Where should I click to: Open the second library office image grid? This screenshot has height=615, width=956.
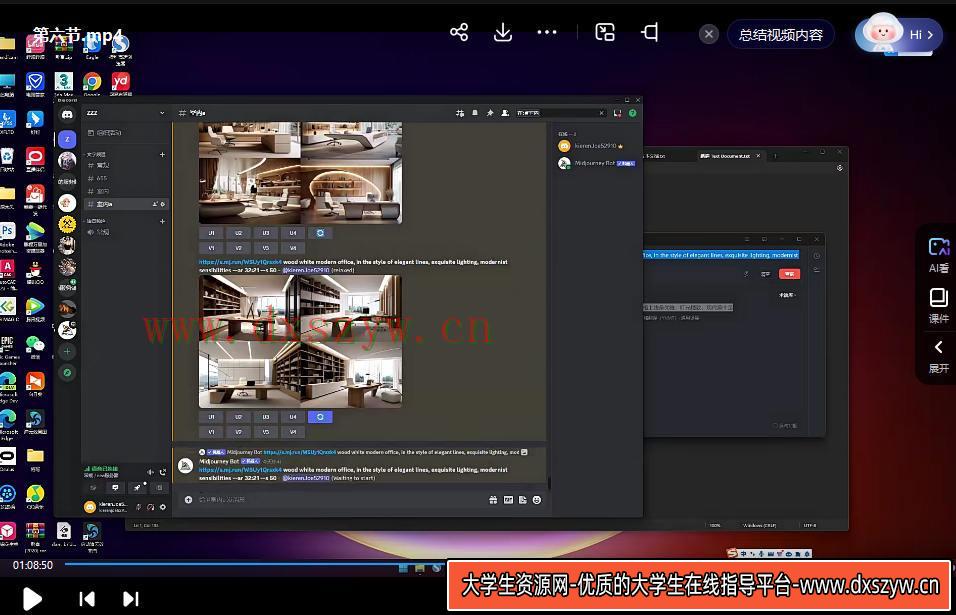pos(300,341)
